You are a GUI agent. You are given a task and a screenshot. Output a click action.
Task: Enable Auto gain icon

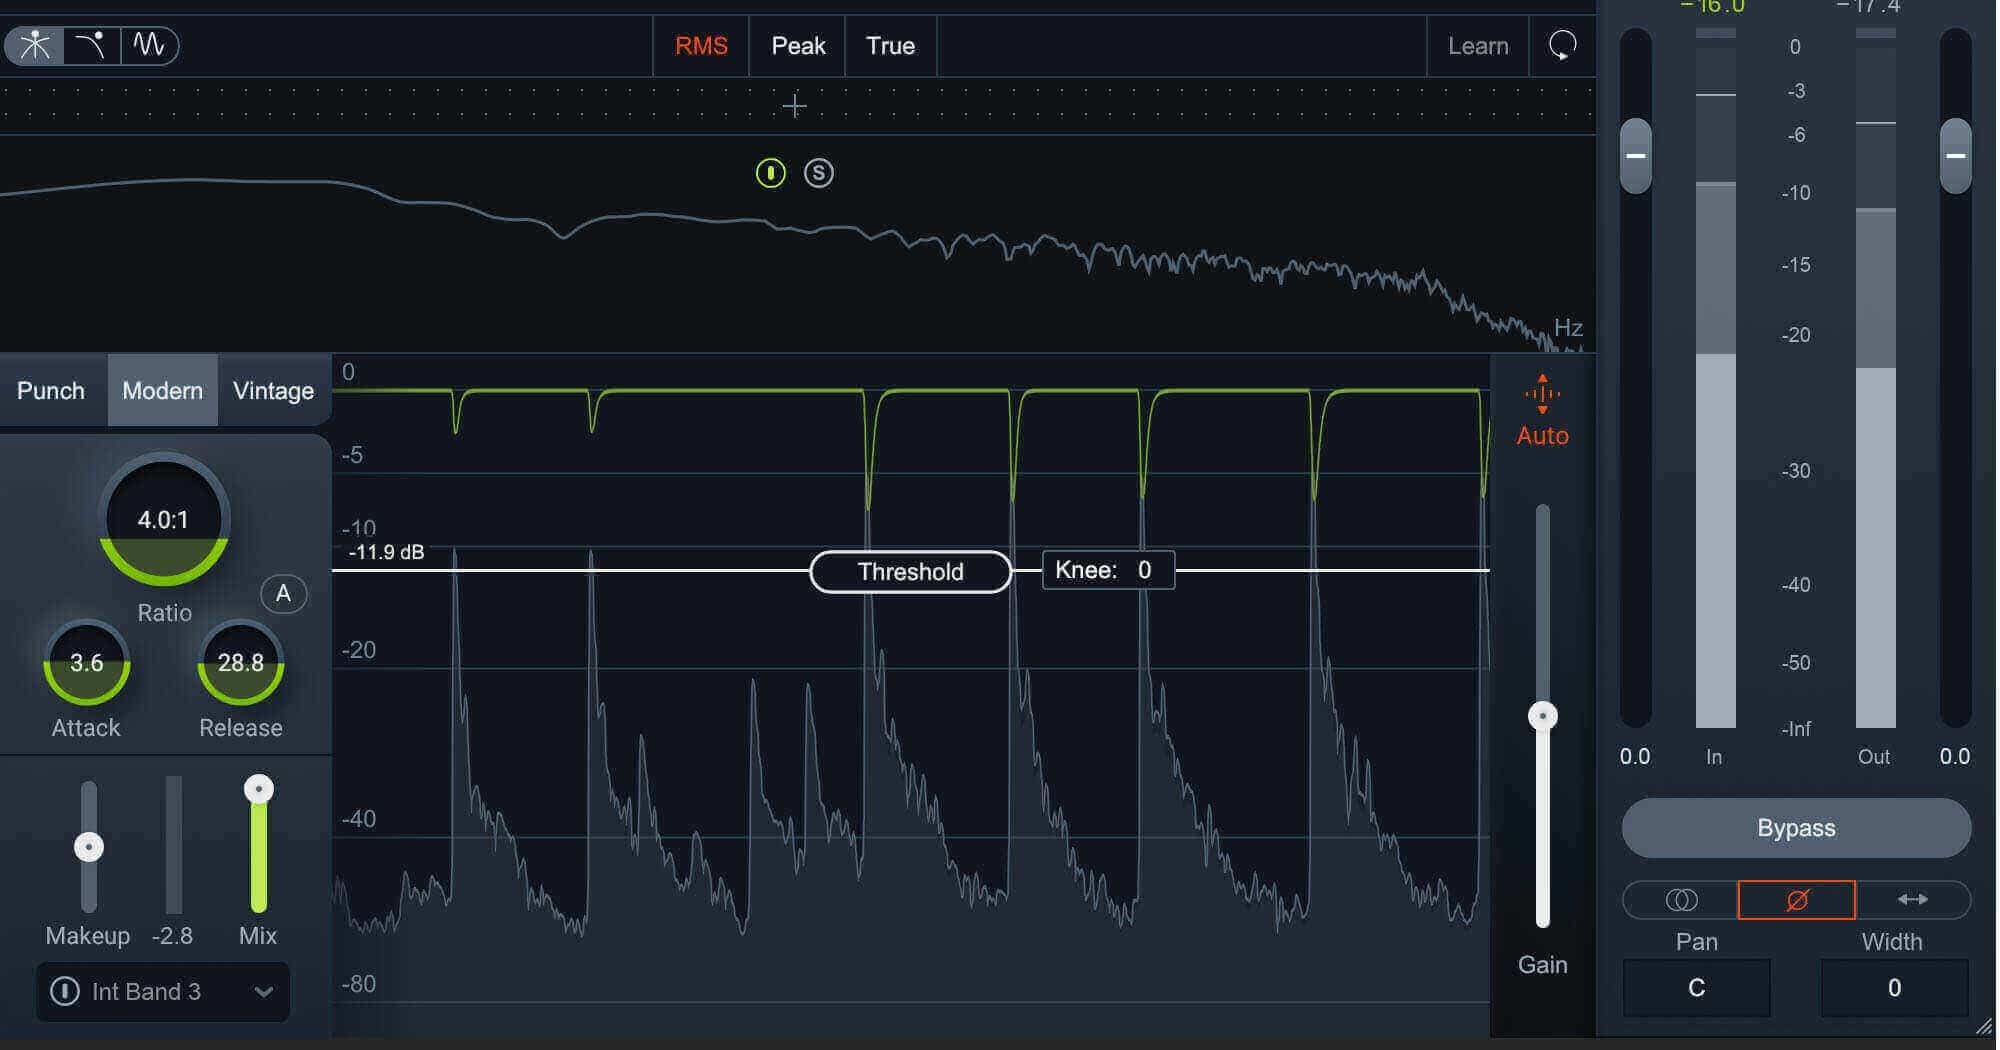click(1542, 394)
